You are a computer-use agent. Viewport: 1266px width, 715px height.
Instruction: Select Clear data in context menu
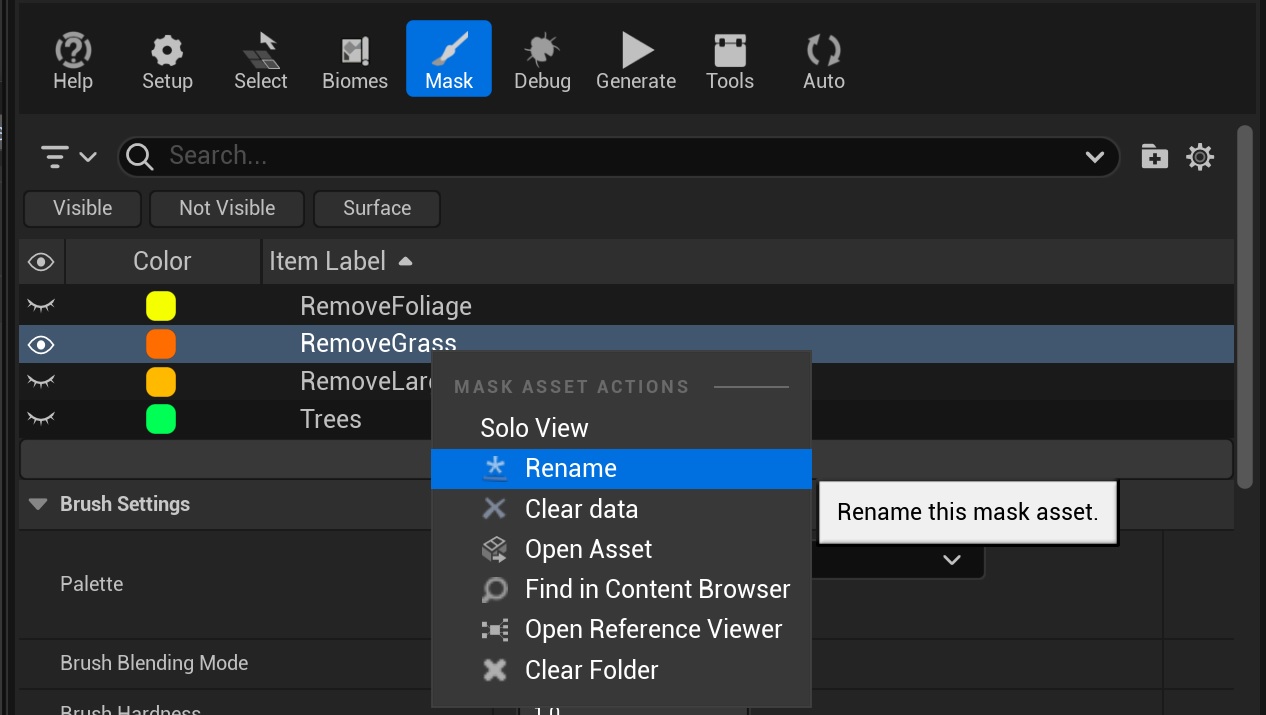tap(580, 509)
